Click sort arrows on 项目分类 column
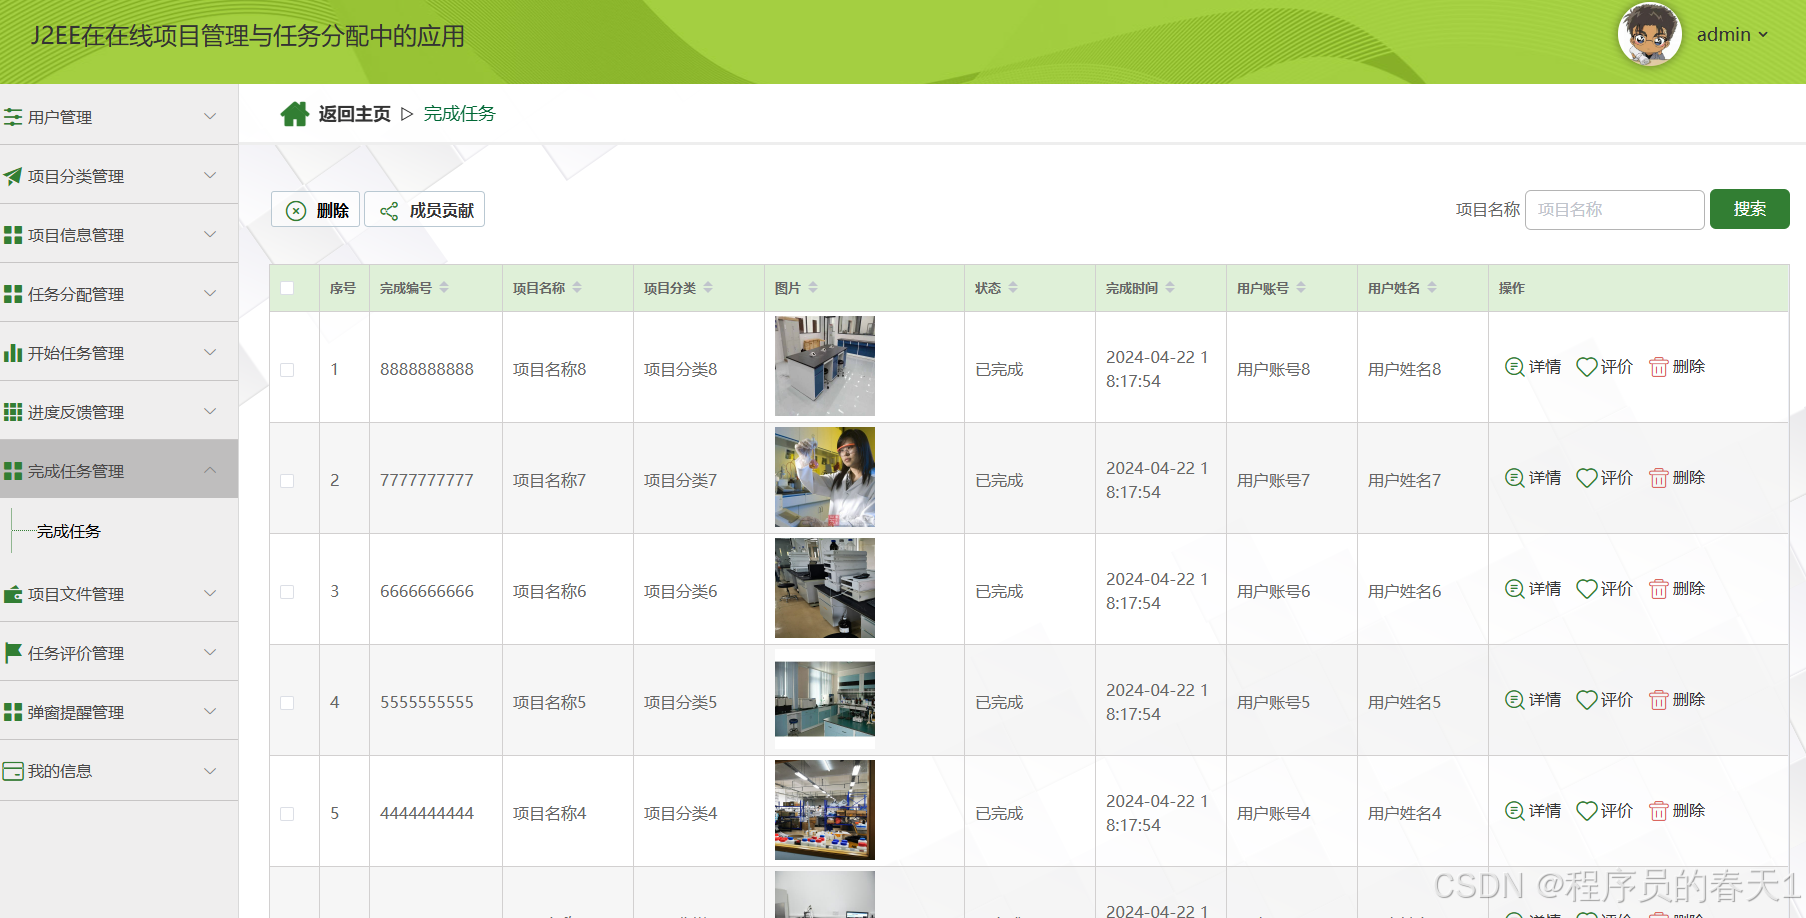This screenshot has width=1806, height=918. [x=708, y=288]
